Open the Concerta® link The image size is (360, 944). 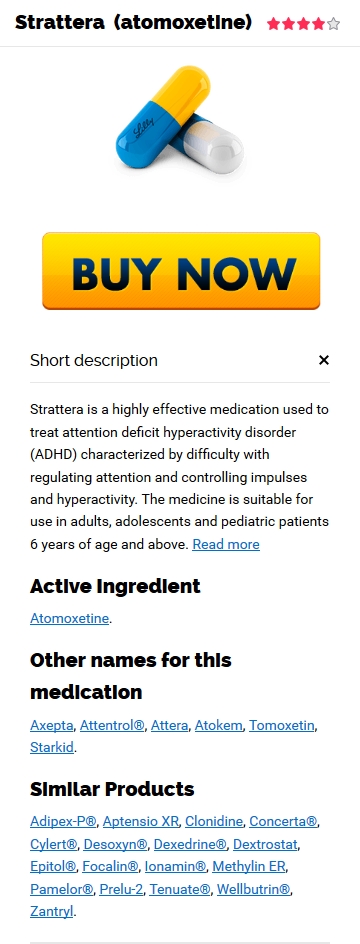click(x=284, y=821)
